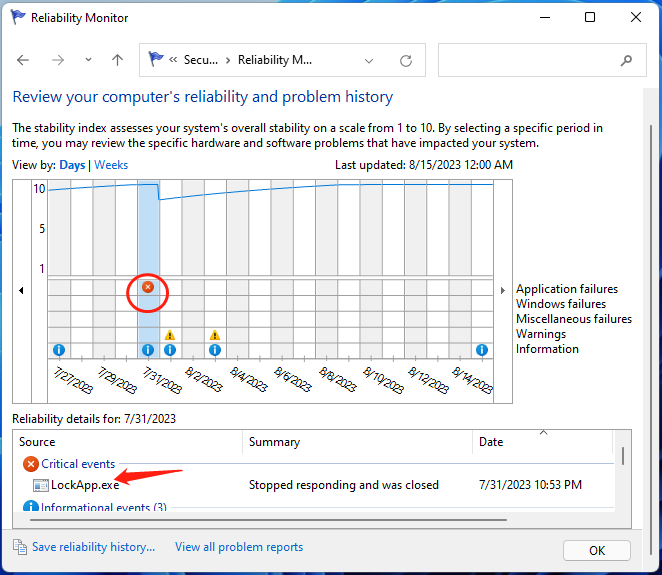Click 'Stopped responding and was closed' summary
662x575 pixels.
pyautogui.click(x=344, y=485)
